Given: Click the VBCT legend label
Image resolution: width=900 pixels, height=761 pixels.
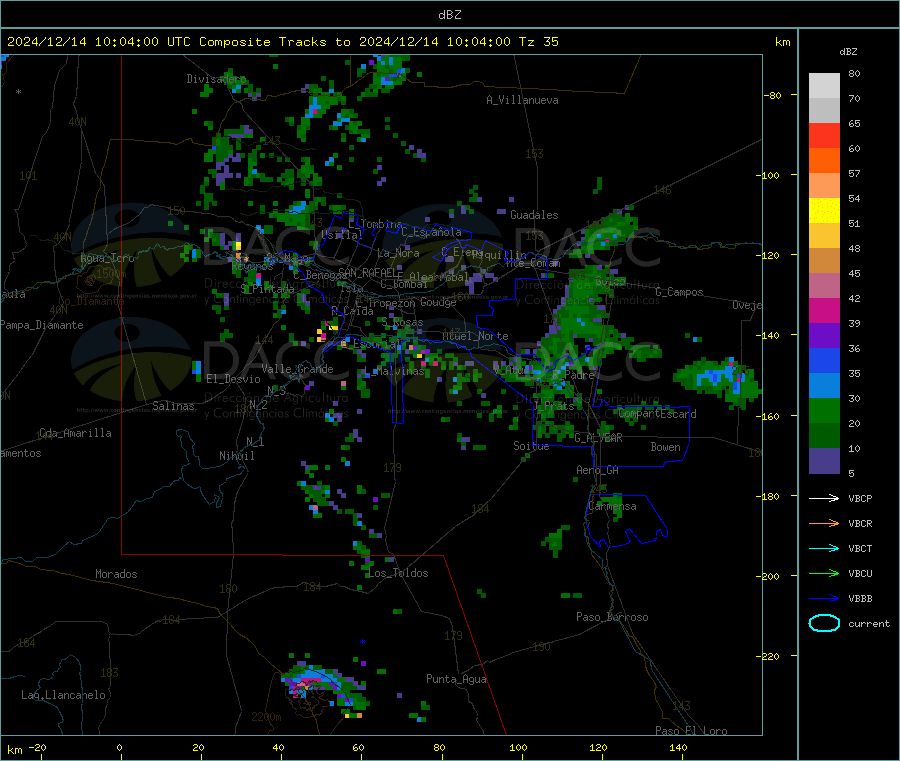Looking at the screenshot, I should (x=860, y=548).
